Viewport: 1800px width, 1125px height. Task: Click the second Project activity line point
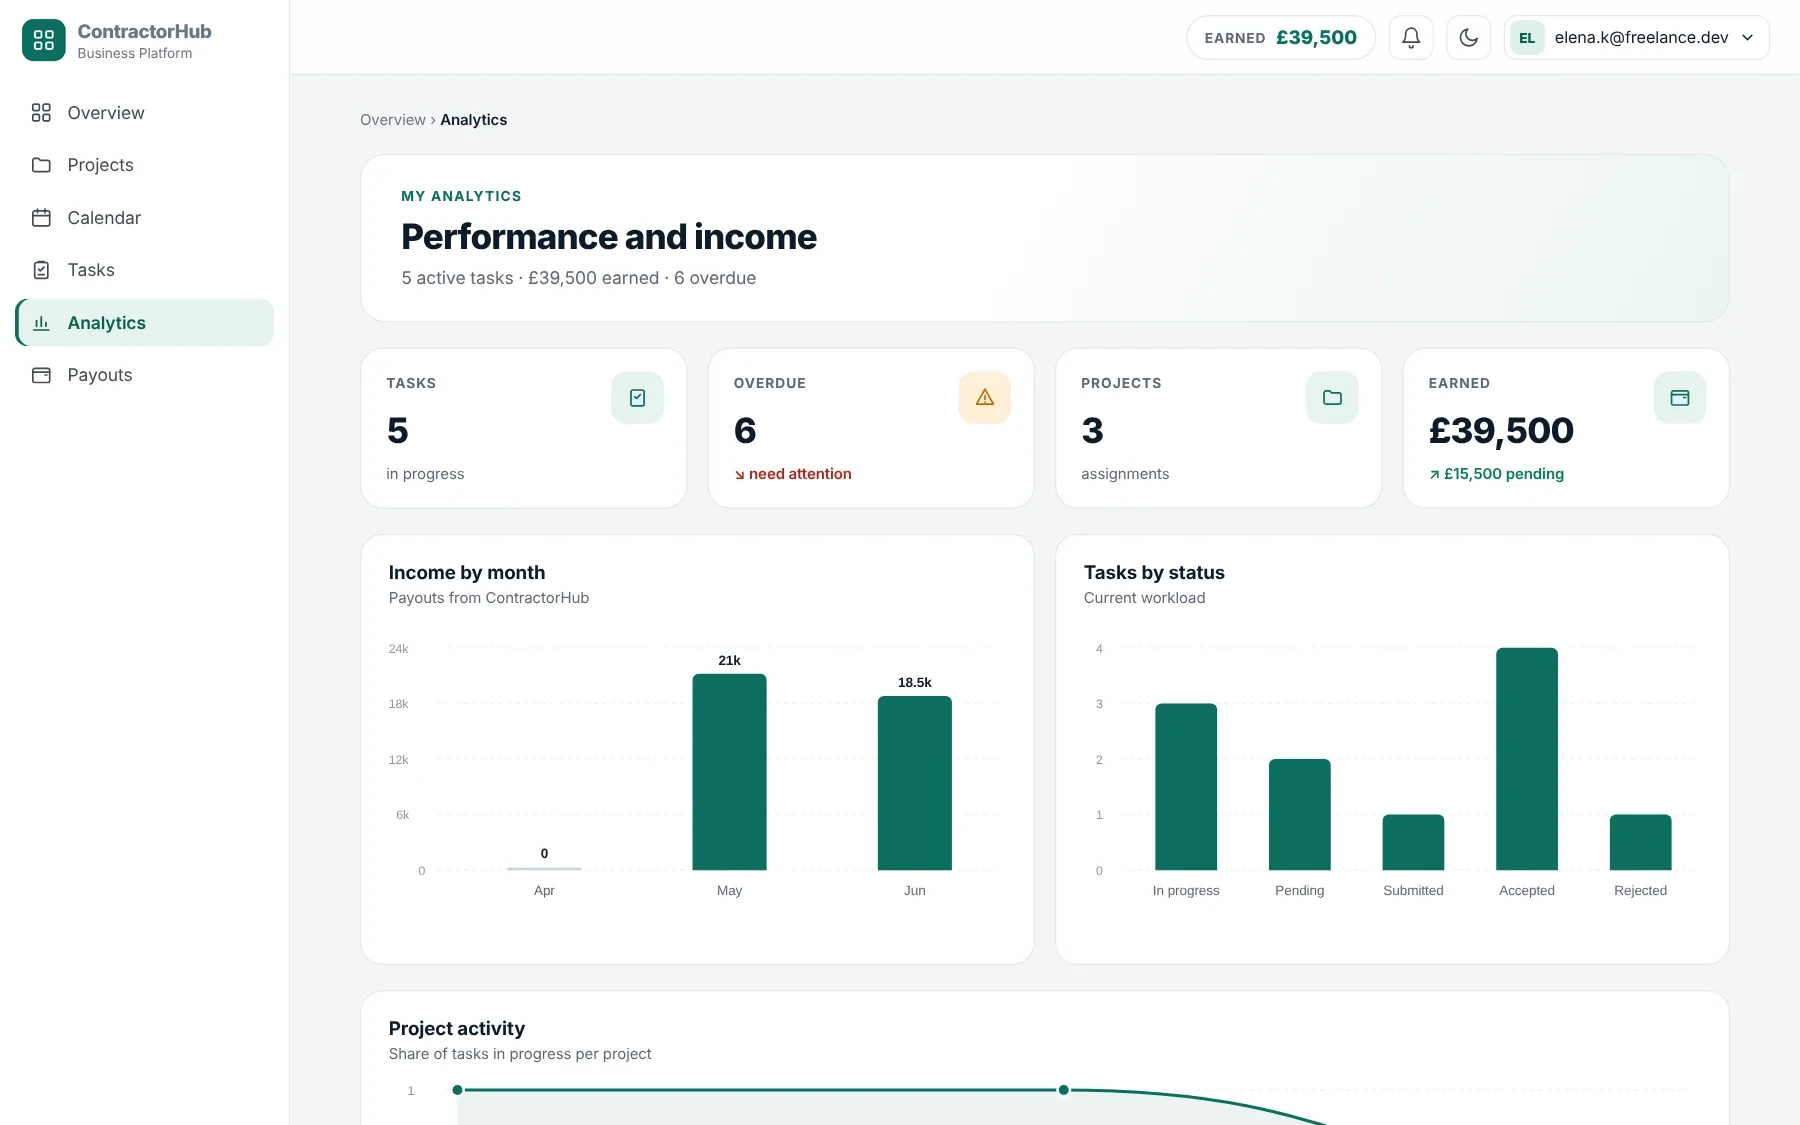pos(1063,1090)
